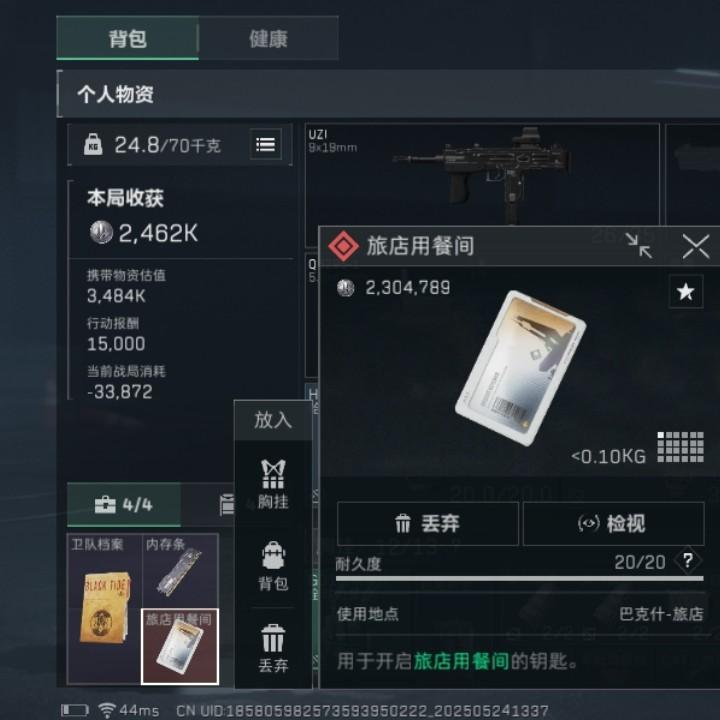Click the UZI weapon slot
This screenshot has width=720, height=720.
(x=482, y=174)
